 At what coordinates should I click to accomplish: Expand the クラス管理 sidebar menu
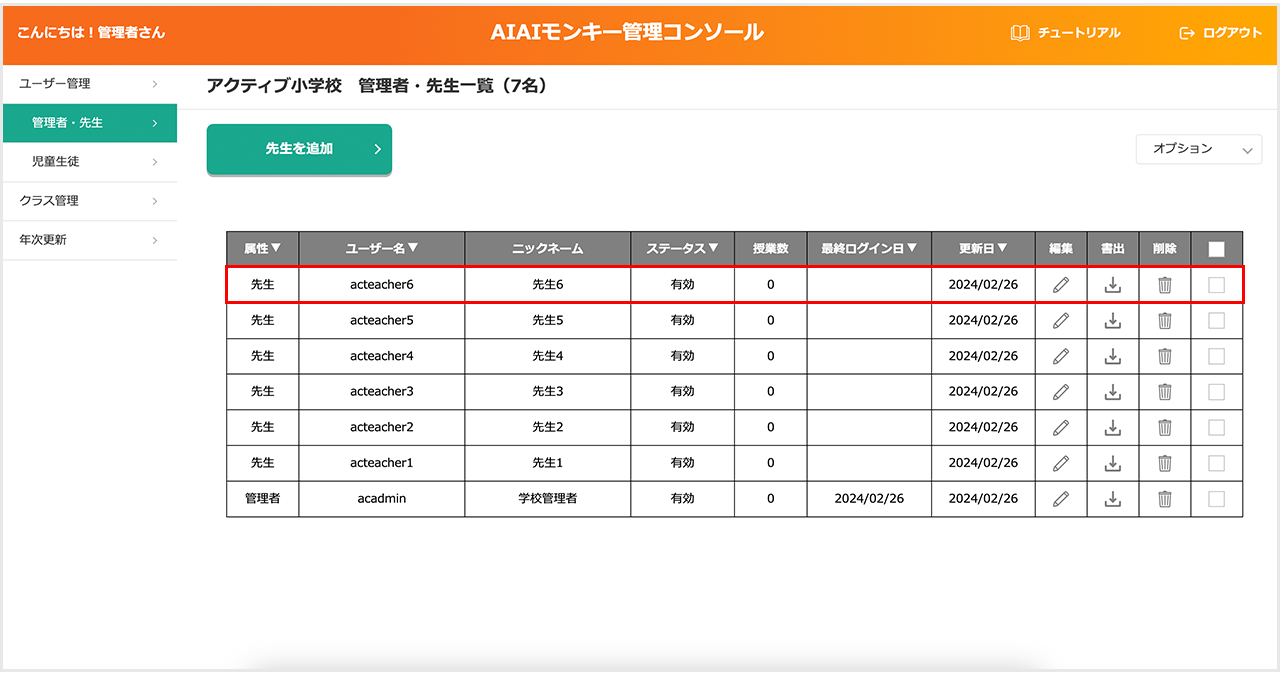(90, 201)
